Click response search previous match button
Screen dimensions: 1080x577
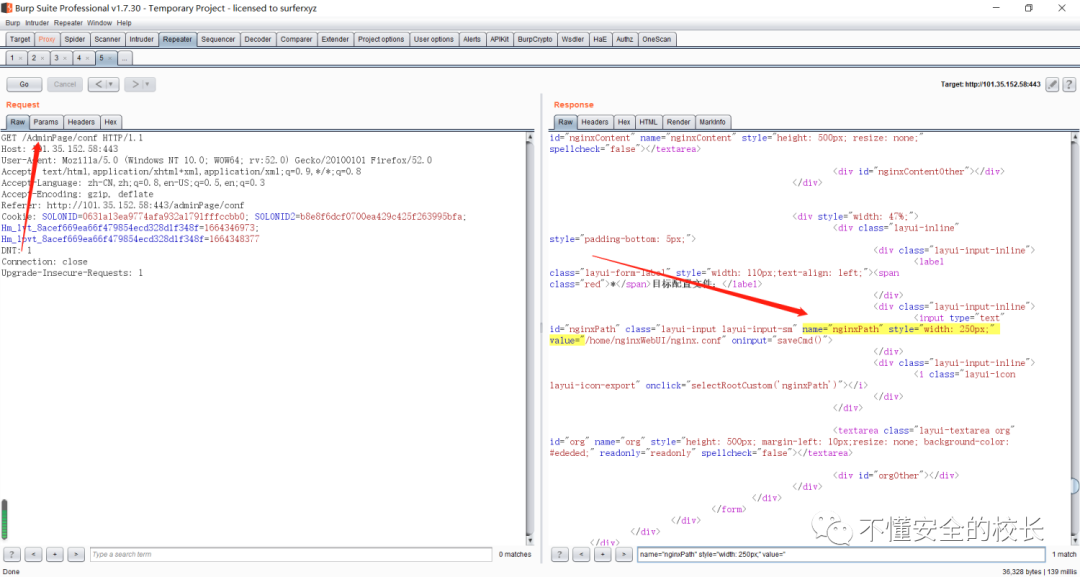[581, 554]
